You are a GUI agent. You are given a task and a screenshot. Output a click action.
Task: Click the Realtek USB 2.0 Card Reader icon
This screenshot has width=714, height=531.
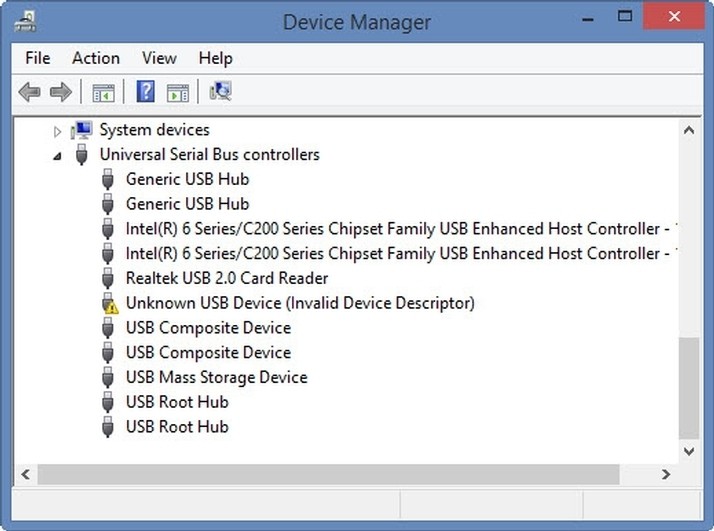coord(109,278)
